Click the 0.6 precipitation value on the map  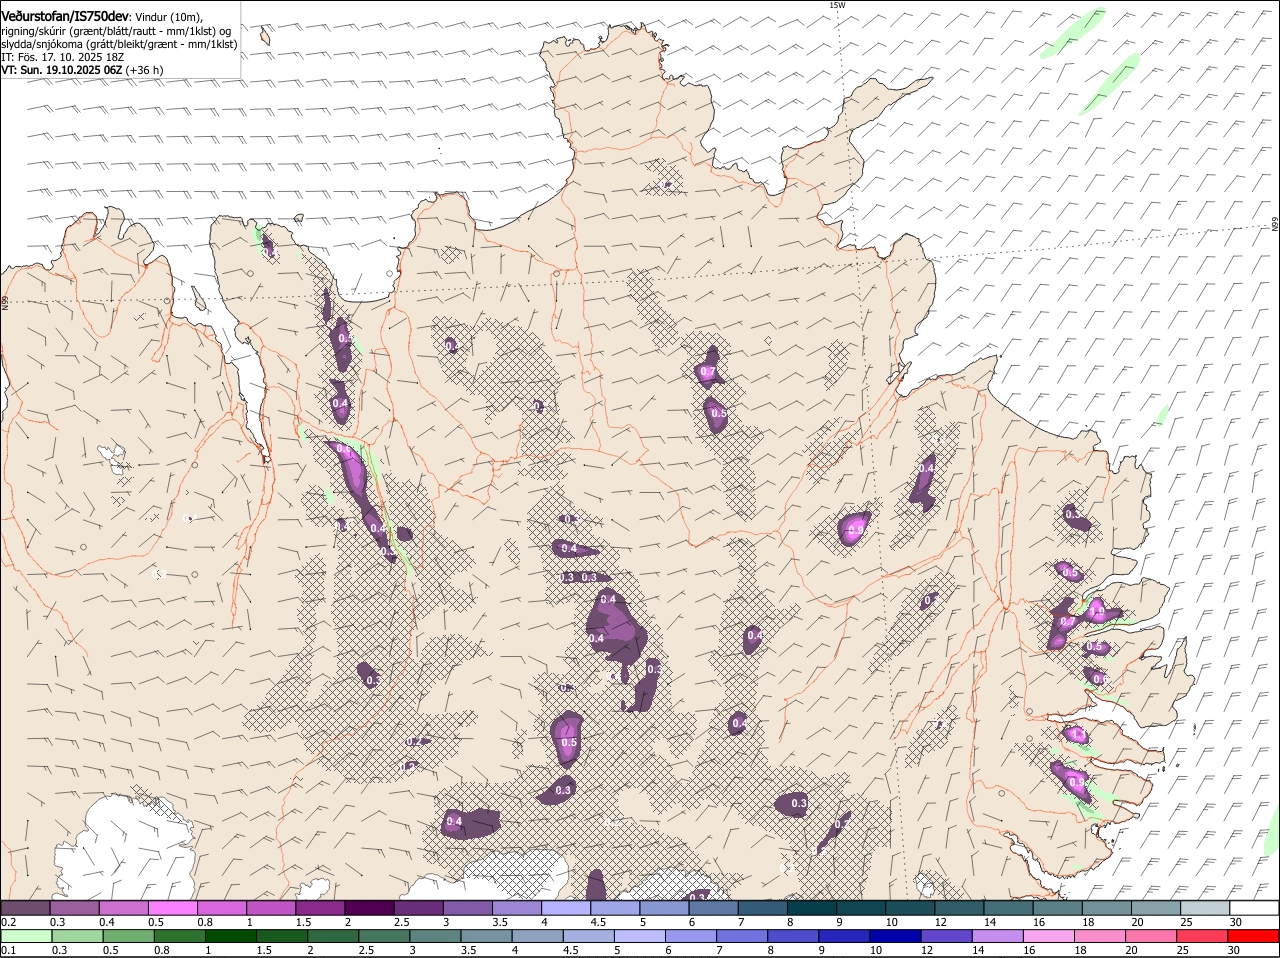point(1100,679)
